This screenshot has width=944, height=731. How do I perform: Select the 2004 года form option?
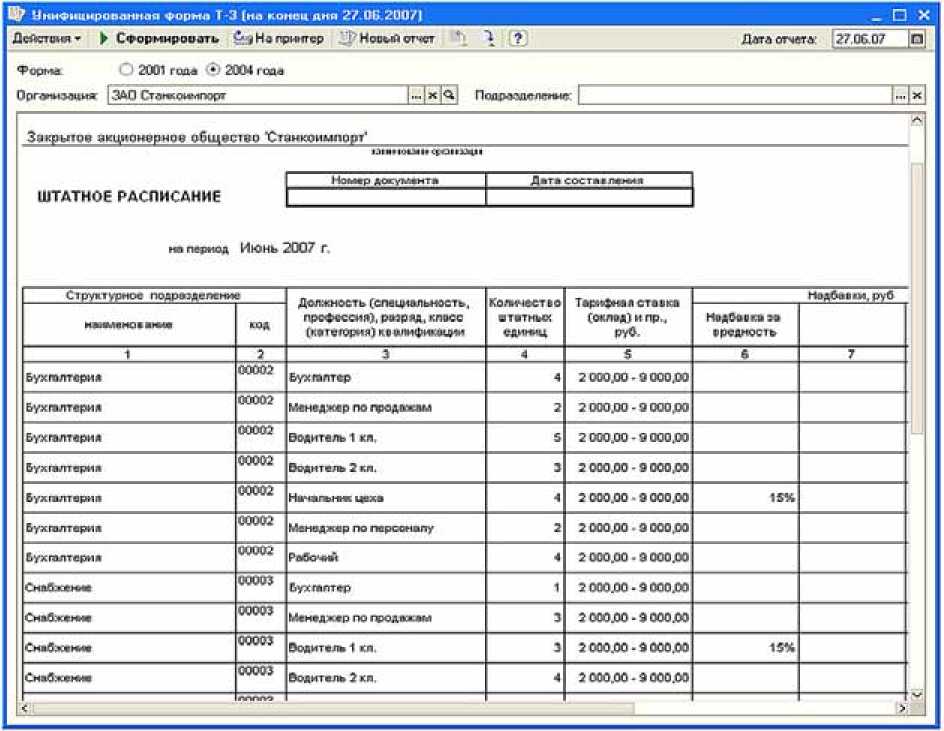pyautogui.click(x=212, y=71)
